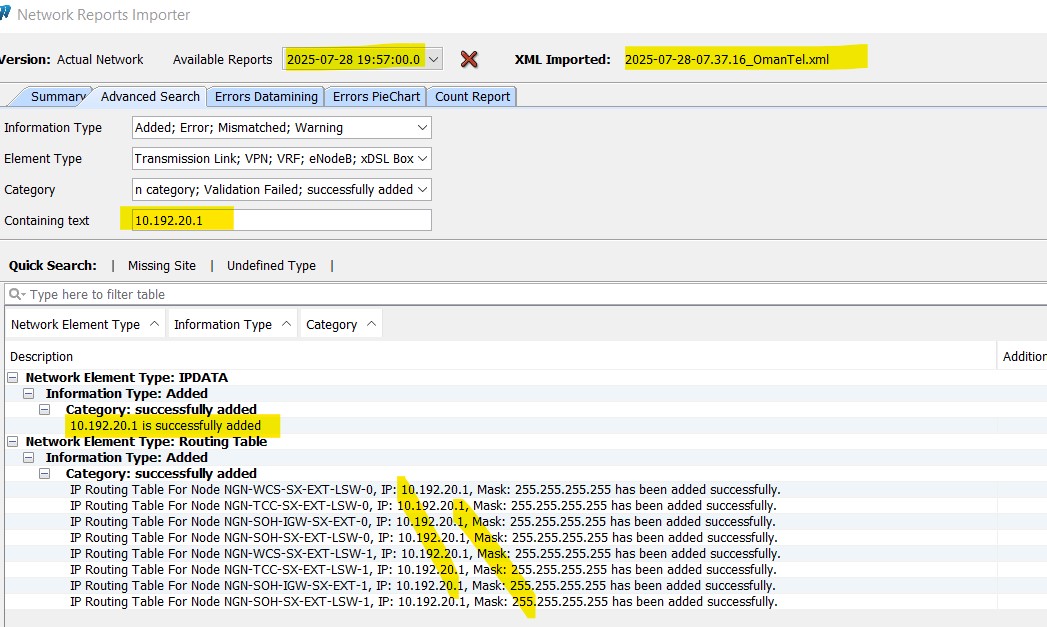Open the Information Type dropdown

pos(423,128)
